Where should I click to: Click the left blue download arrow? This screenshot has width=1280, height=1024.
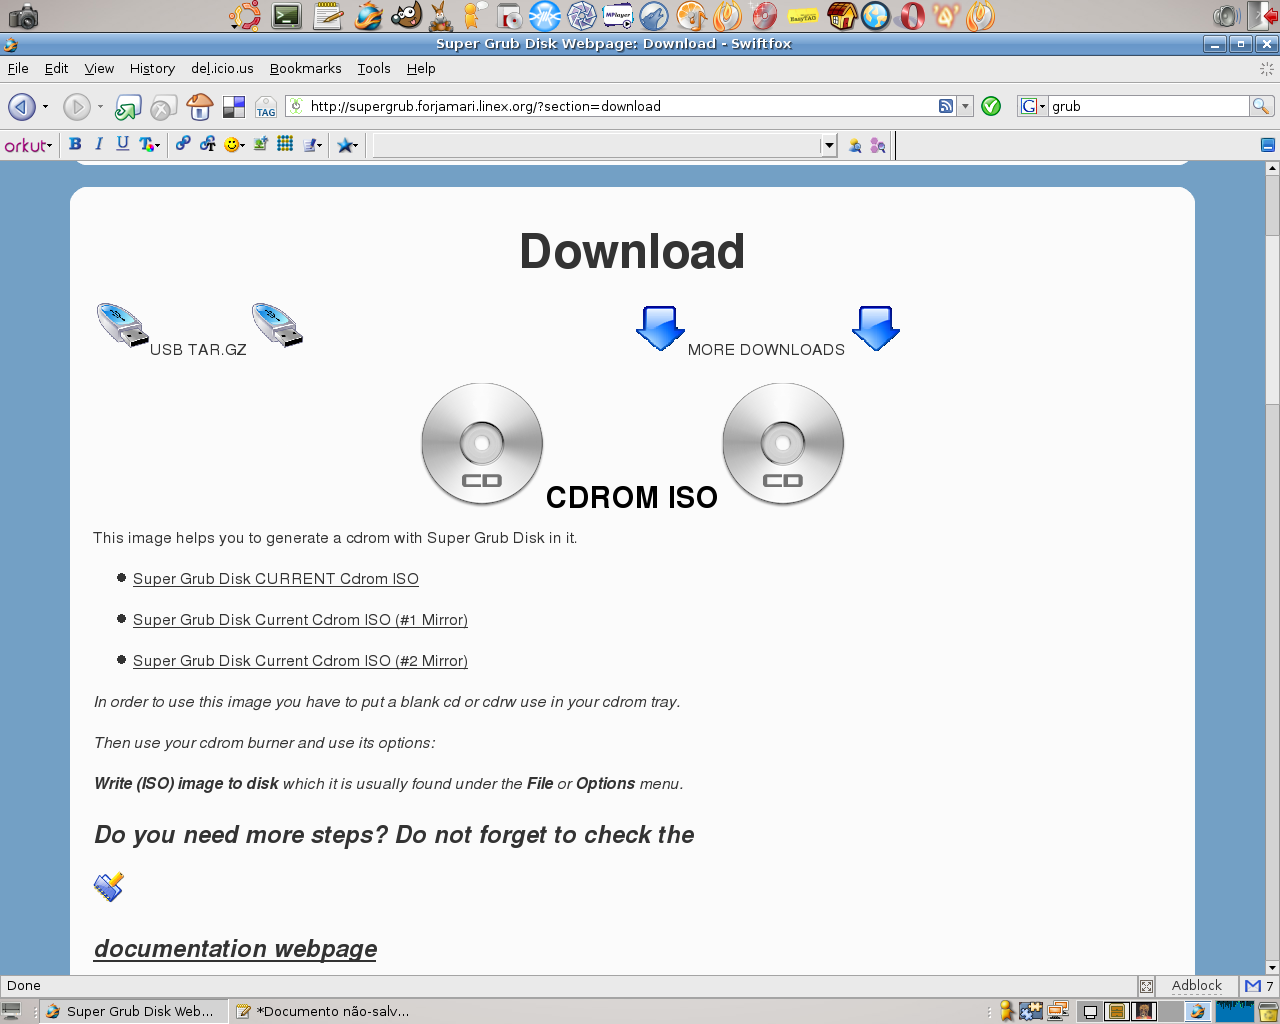point(660,328)
